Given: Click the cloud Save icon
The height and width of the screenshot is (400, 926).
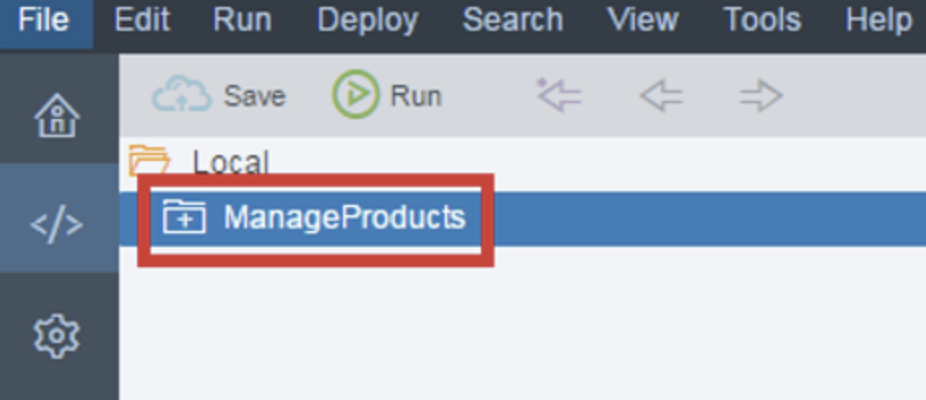Looking at the screenshot, I should click(182, 94).
